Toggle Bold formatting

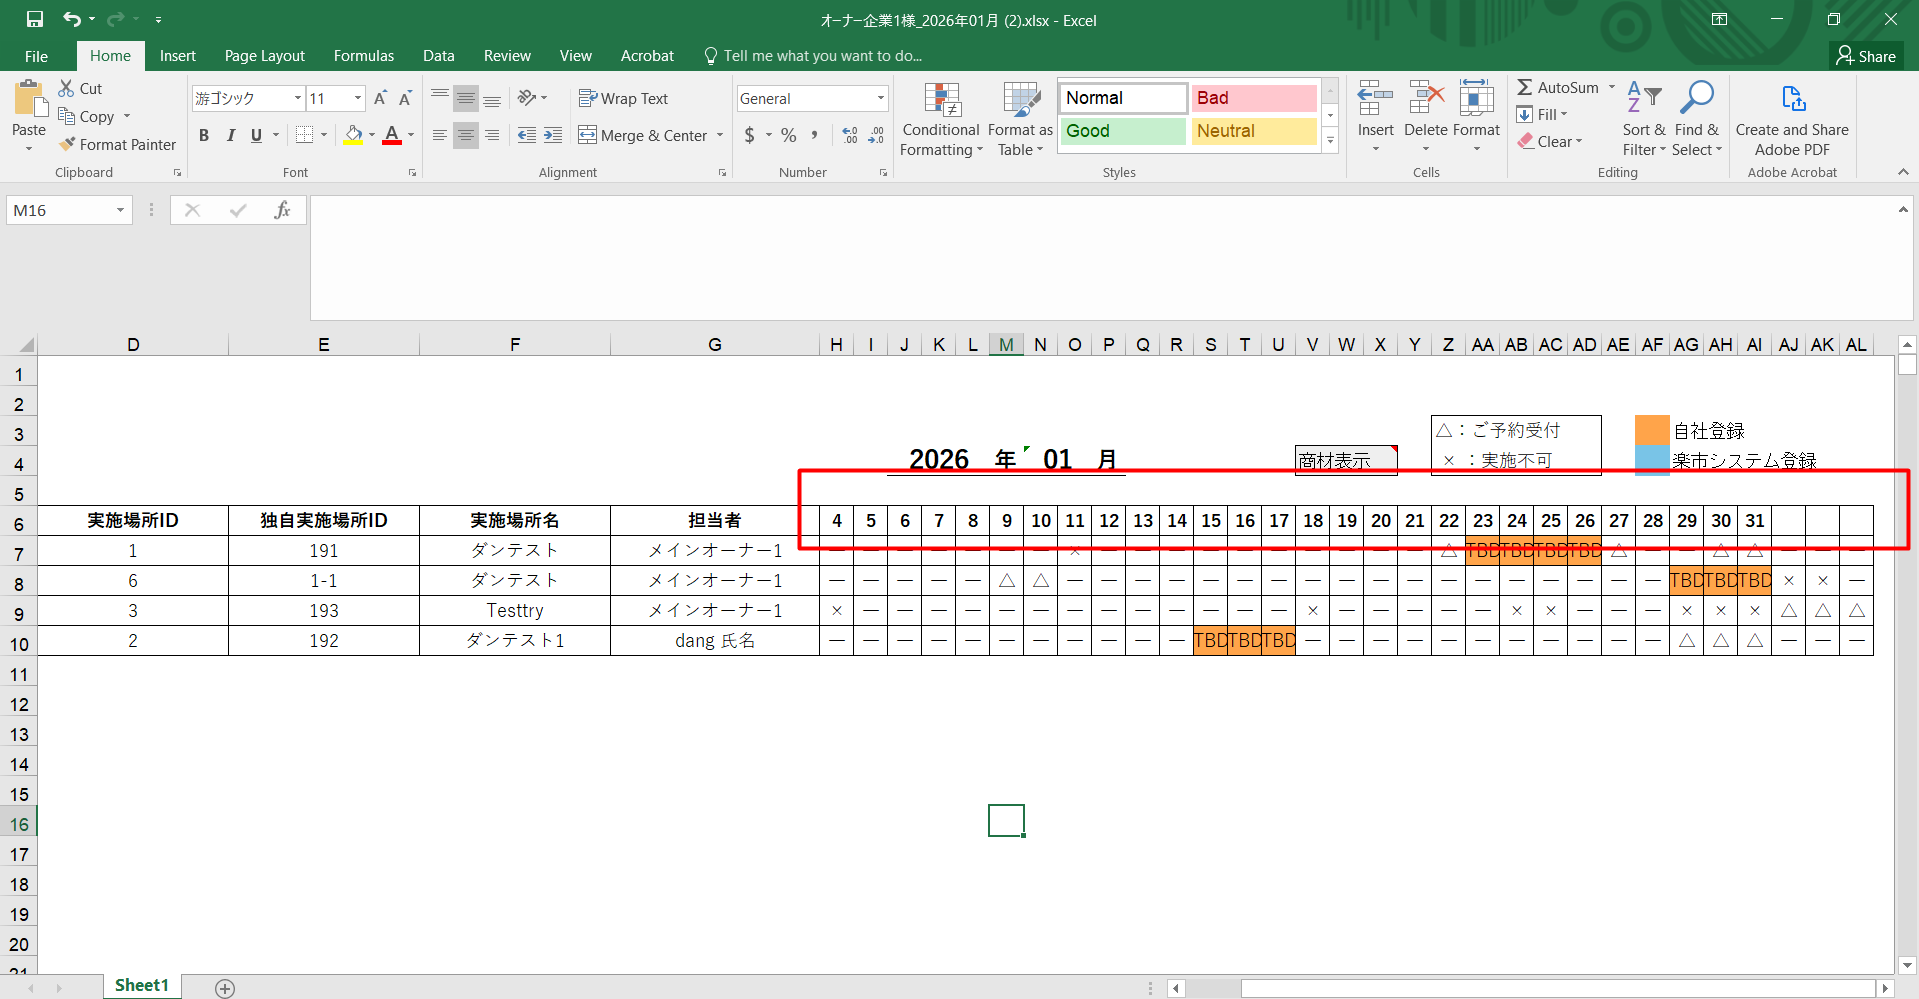pyautogui.click(x=204, y=135)
